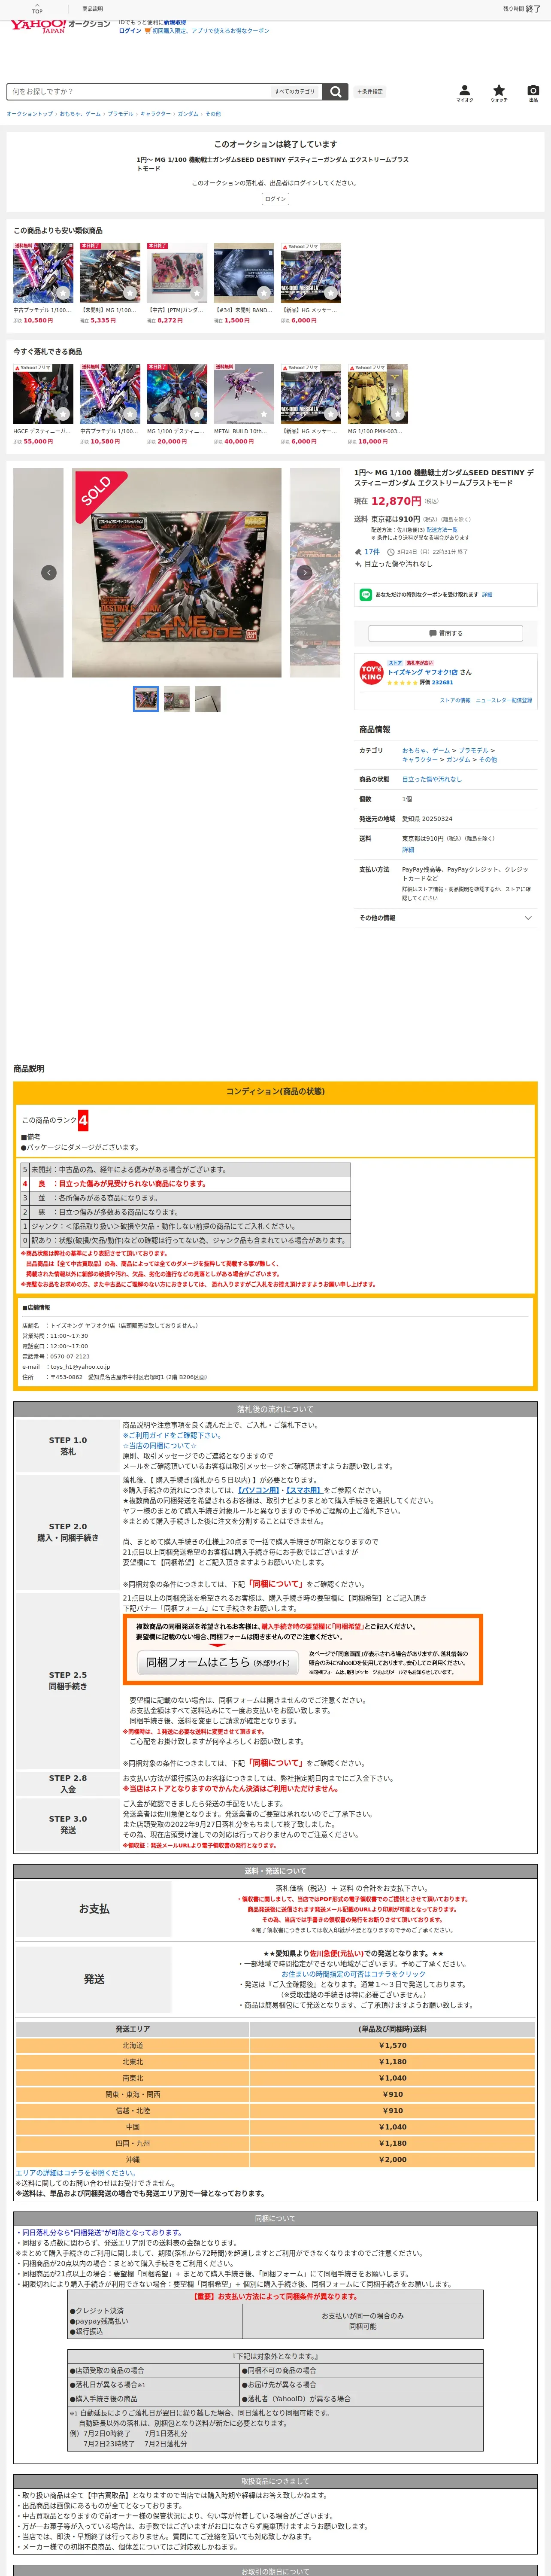Open 当店の同梱について link
This screenshot has height=2576, width=551.
pyautogui.click(x=160, y=1445)
